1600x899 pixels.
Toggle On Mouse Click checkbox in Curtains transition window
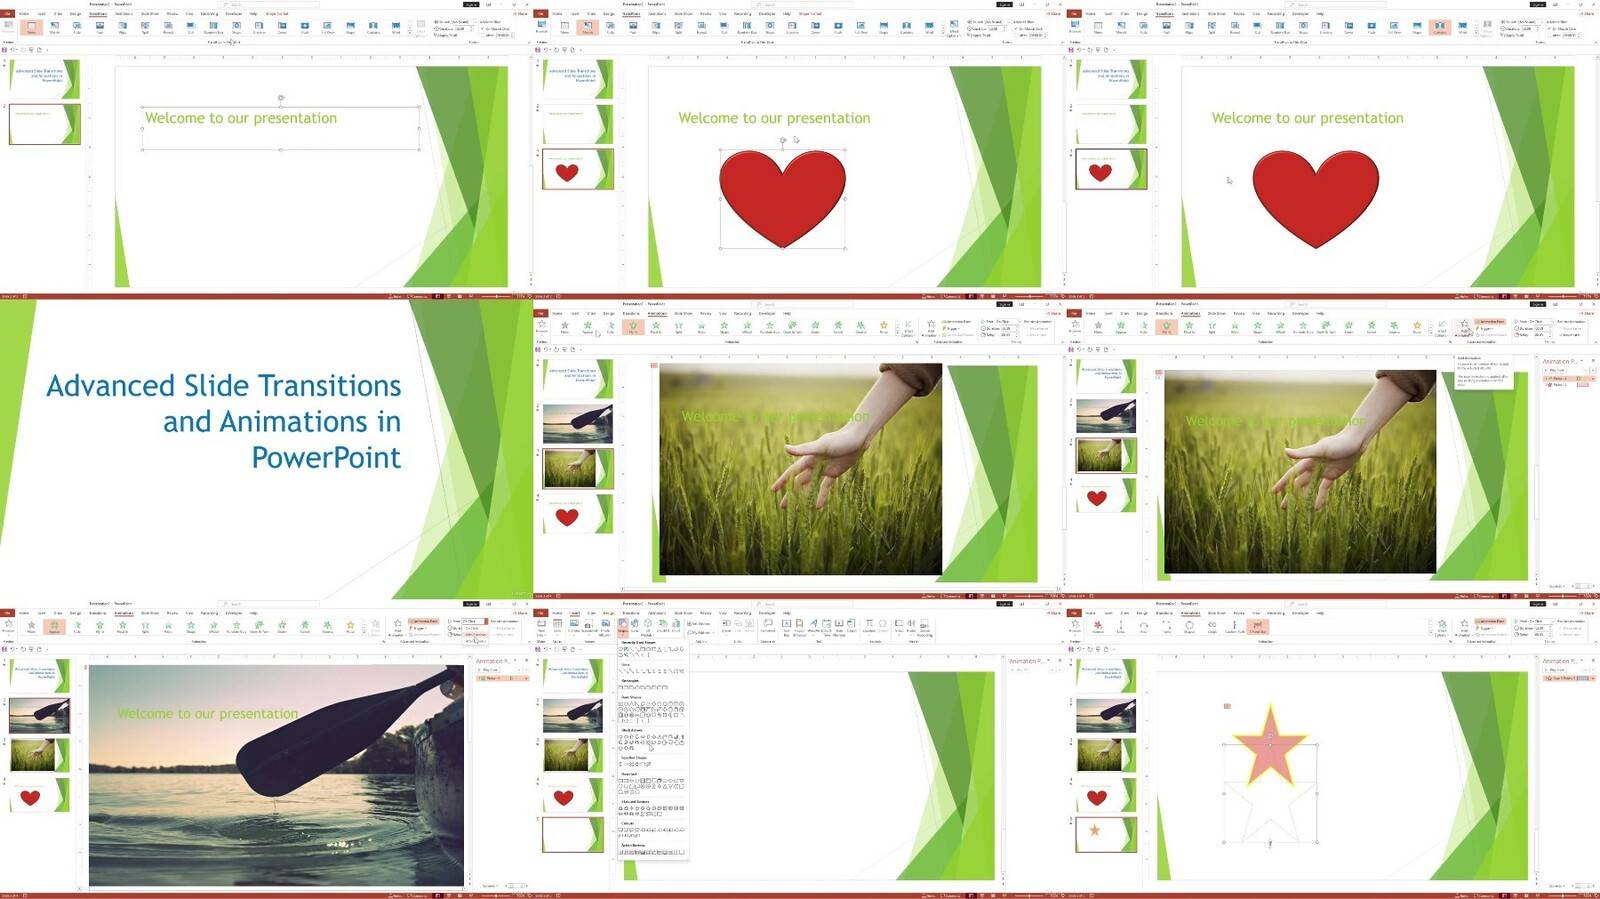tap(1549, 29)
